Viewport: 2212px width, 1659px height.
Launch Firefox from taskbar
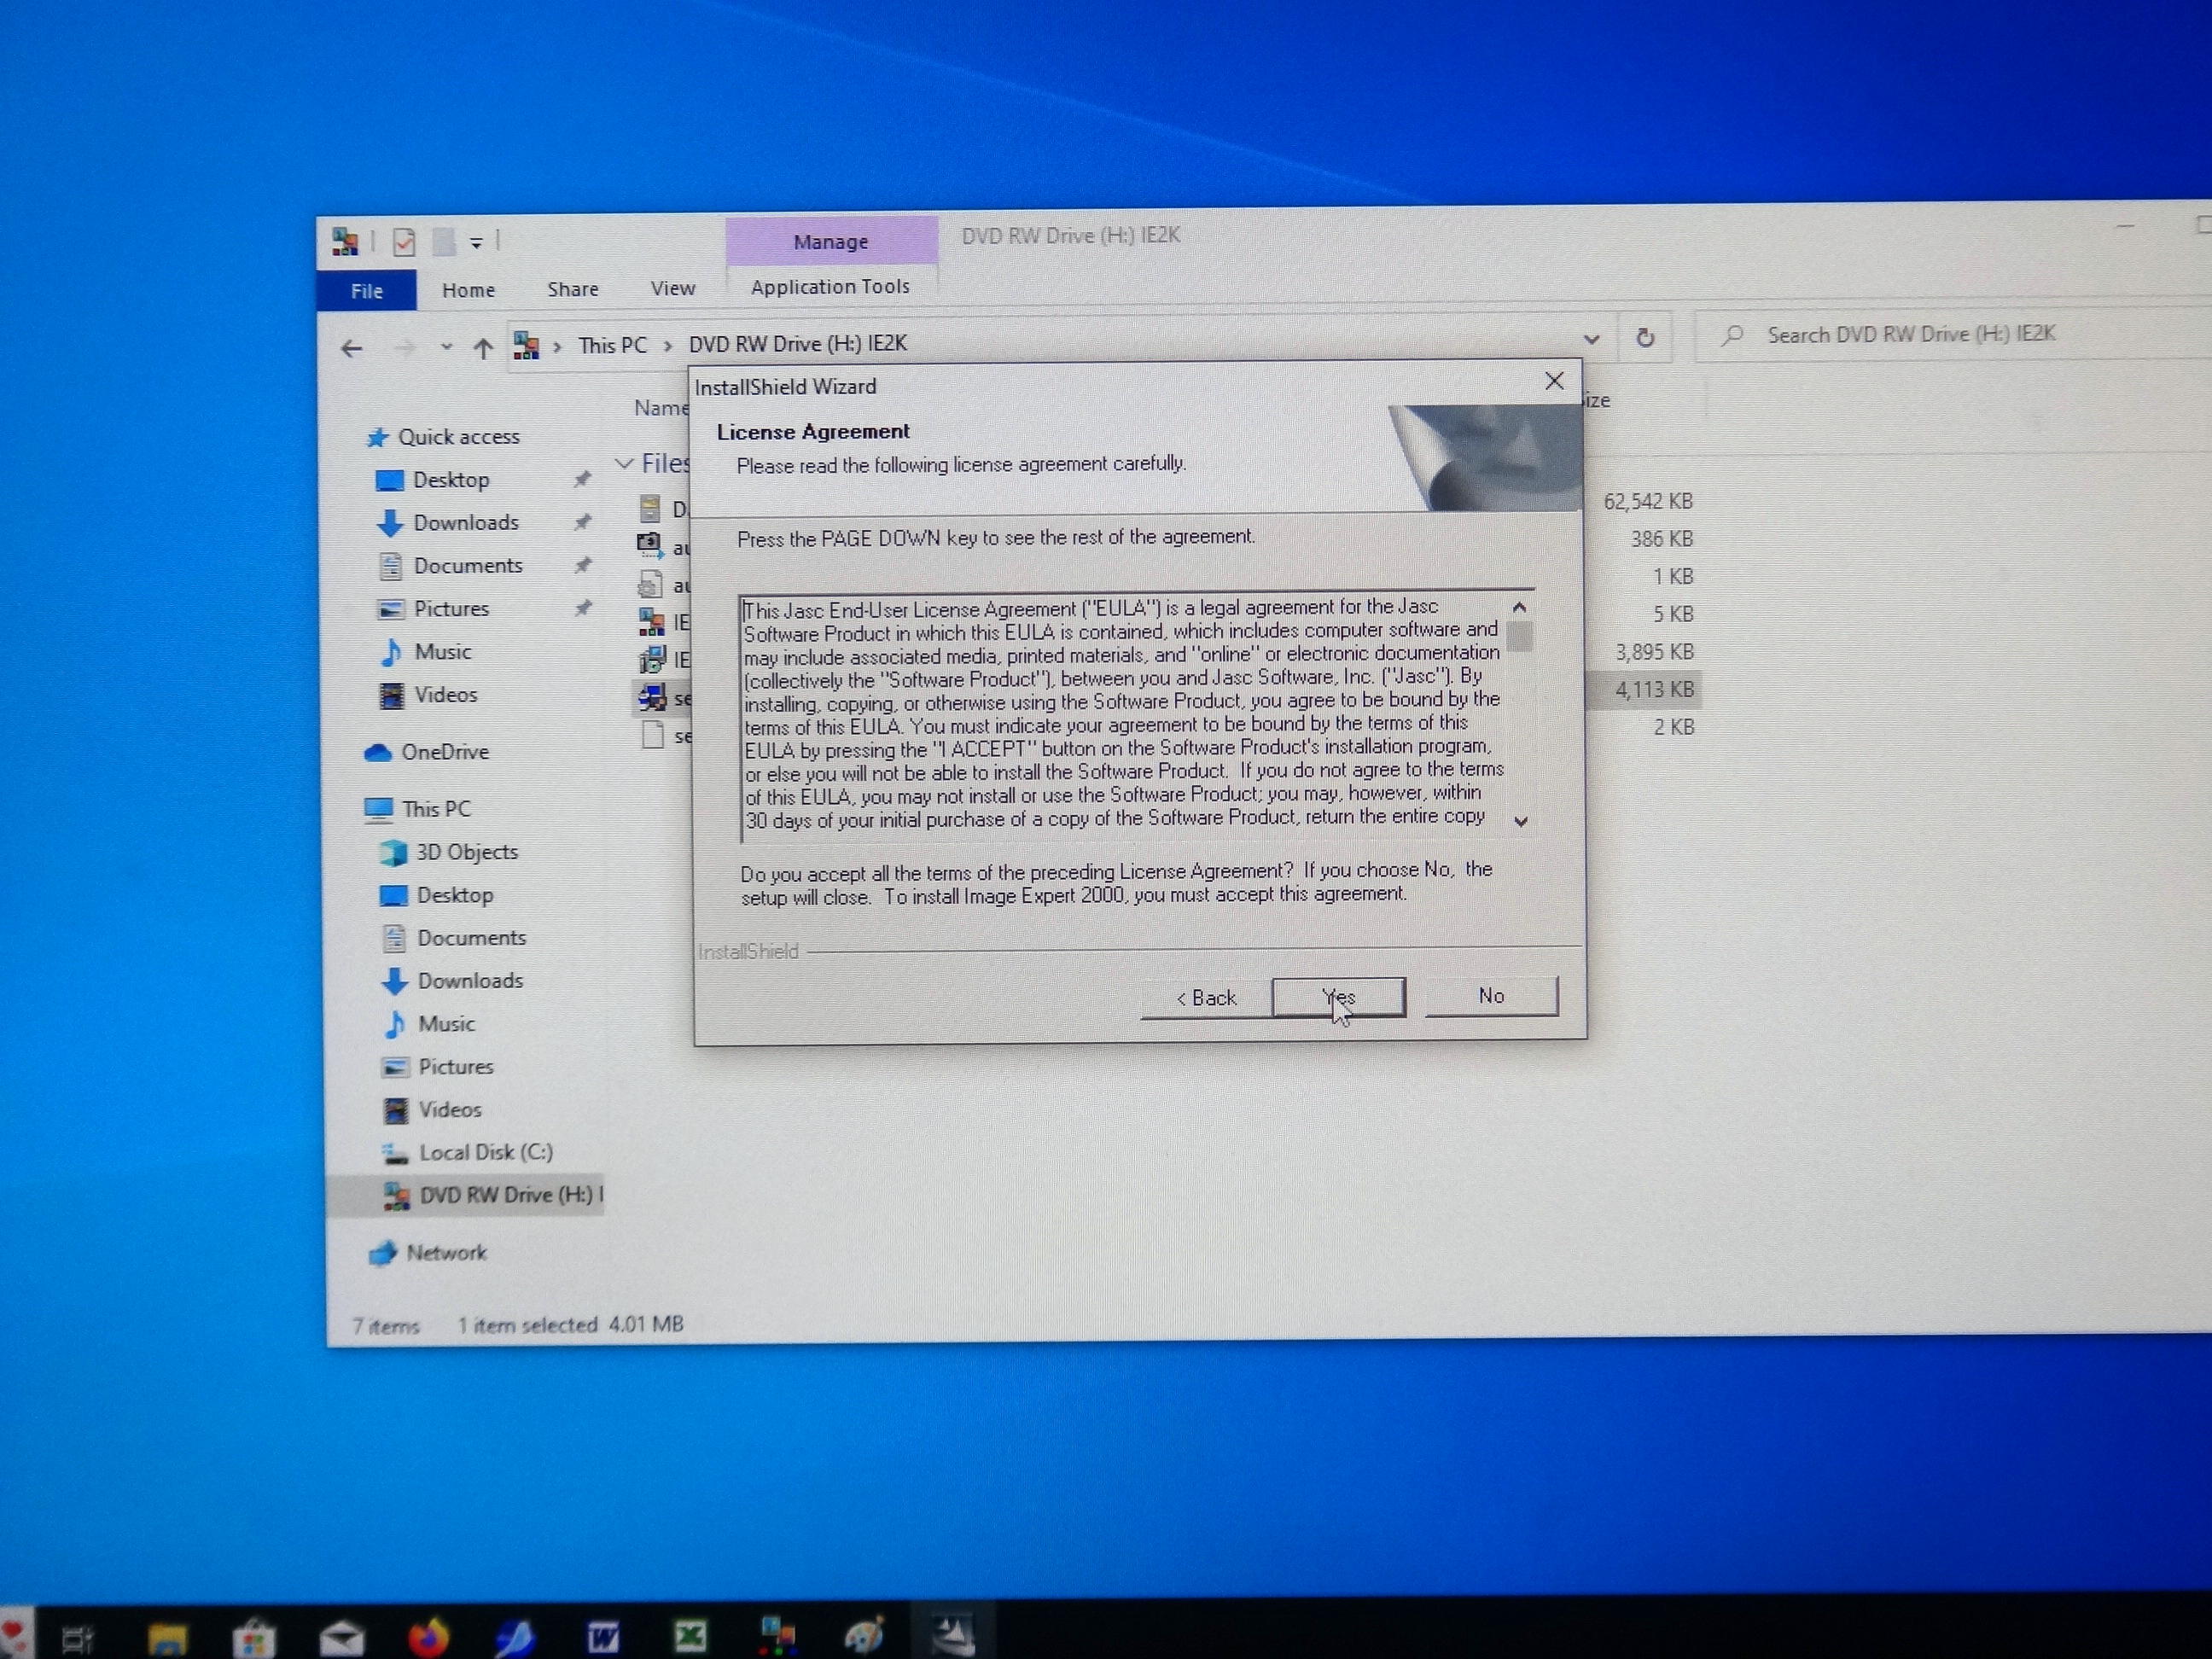pyautogui.click(x=429, y=1637)
